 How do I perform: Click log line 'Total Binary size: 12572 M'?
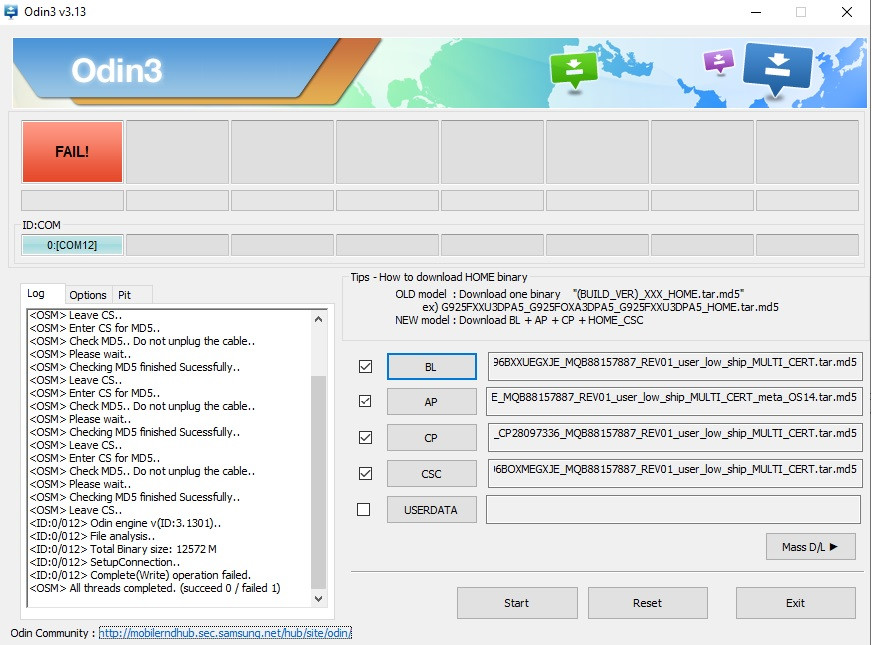tap(123, 549)
